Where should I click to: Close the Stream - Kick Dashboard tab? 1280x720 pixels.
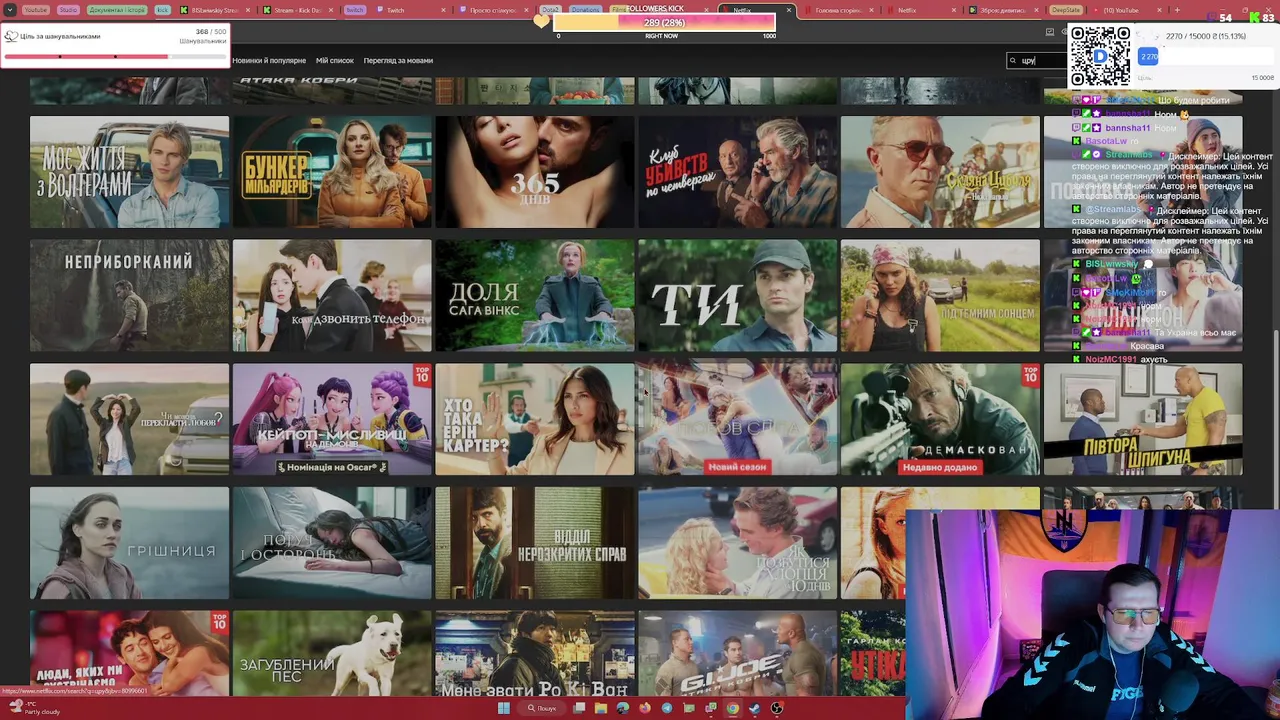pyautogui.click(x=329, y=10)
